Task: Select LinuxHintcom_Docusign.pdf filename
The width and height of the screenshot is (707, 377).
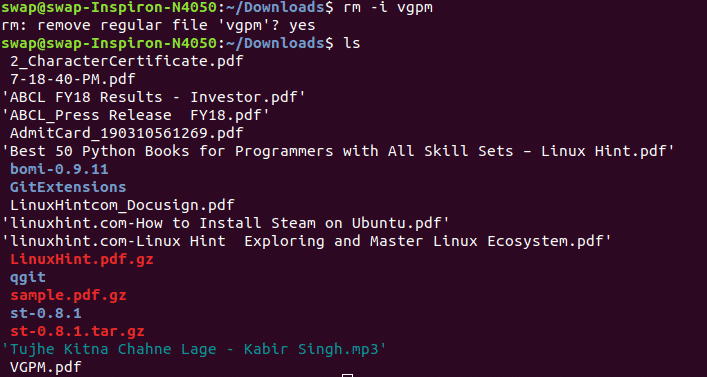Action: click(x=122, y=206)
